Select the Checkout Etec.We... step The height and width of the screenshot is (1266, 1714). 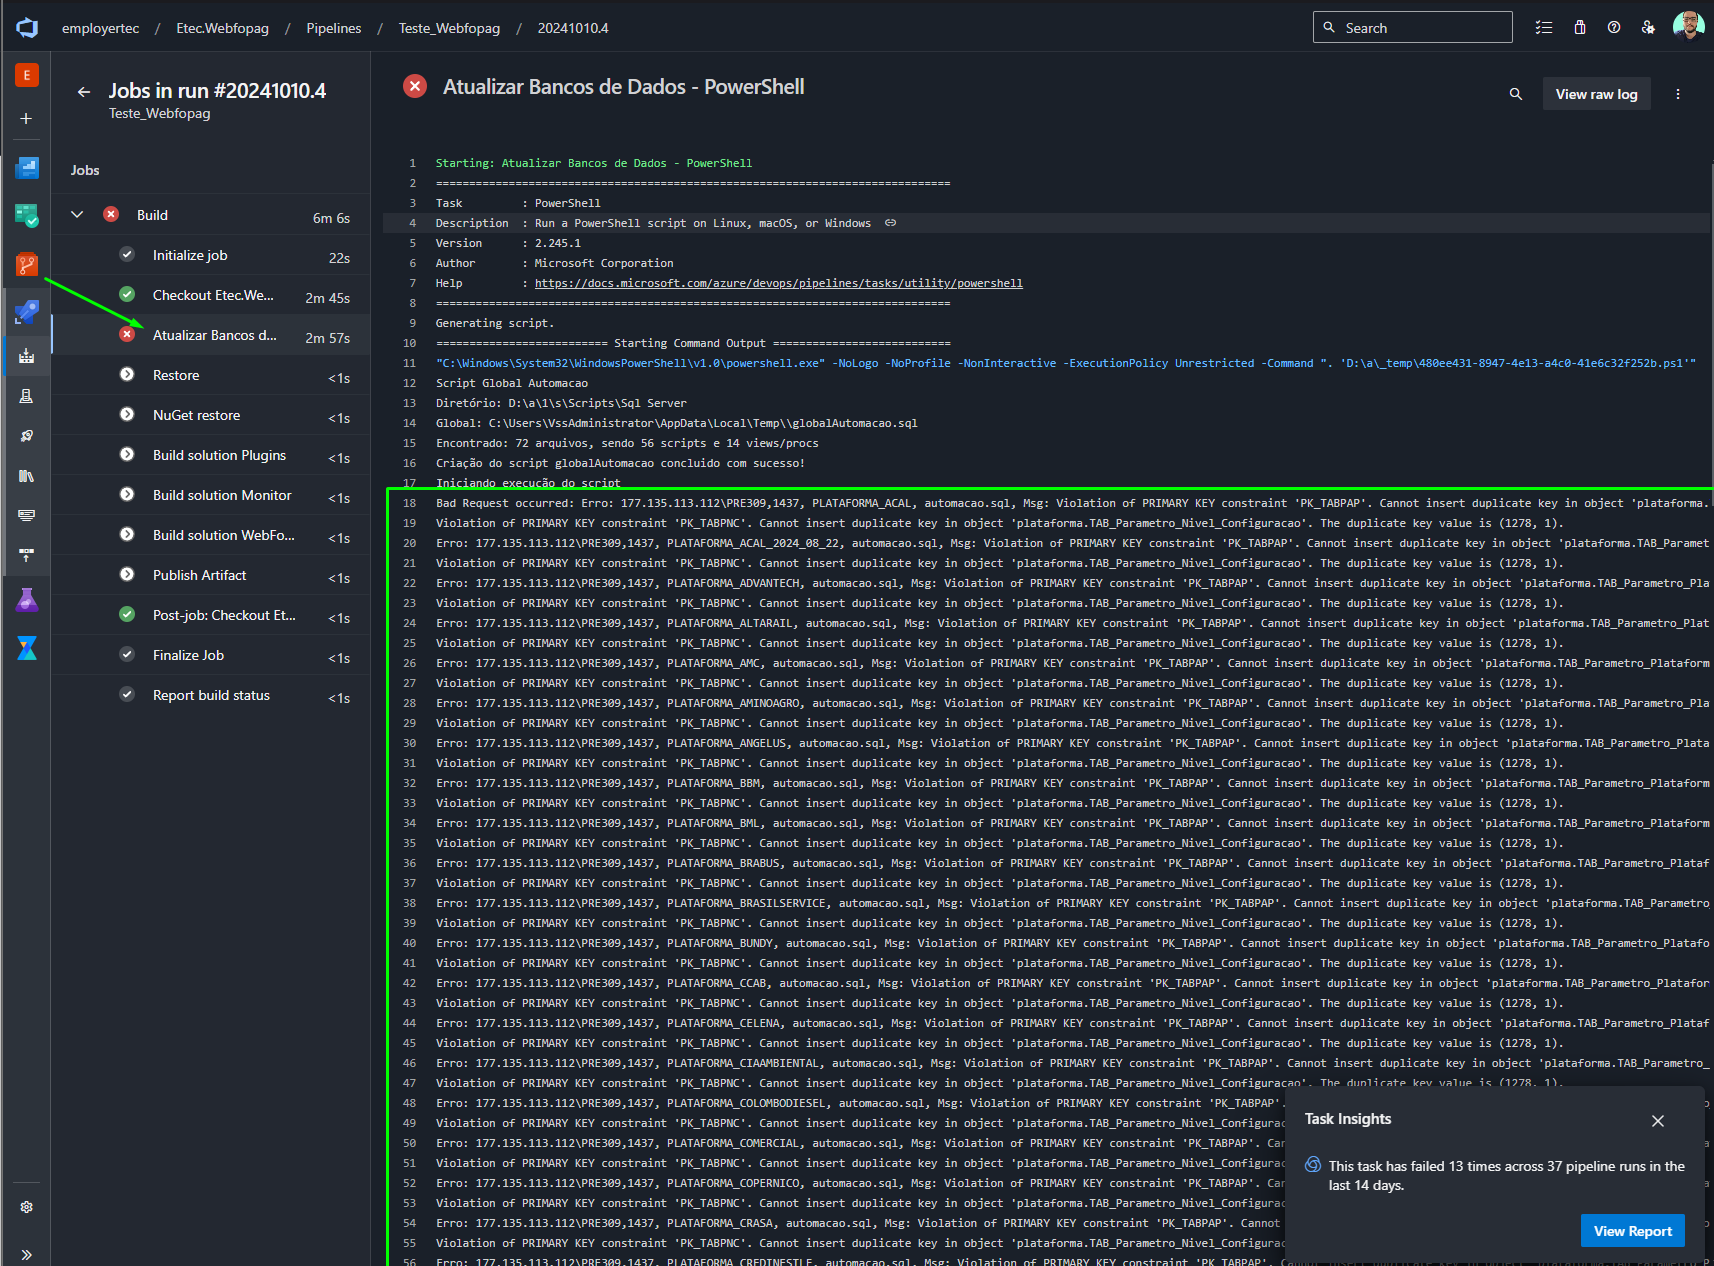[x=211, y=295]
